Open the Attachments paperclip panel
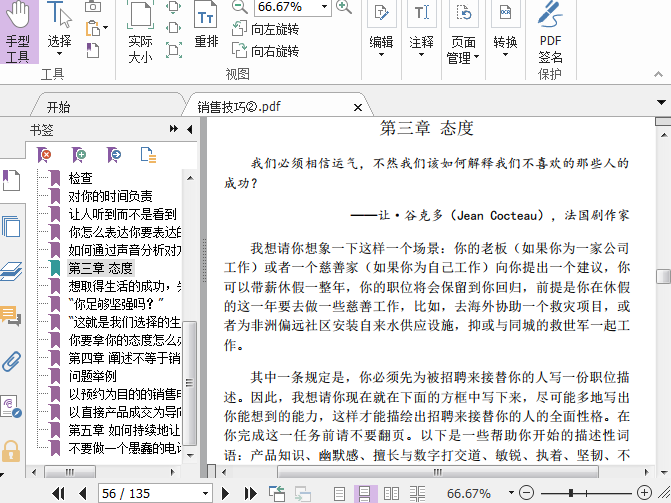Image resolution: width=671 pixels, height=503 pixels. (11, 362)
